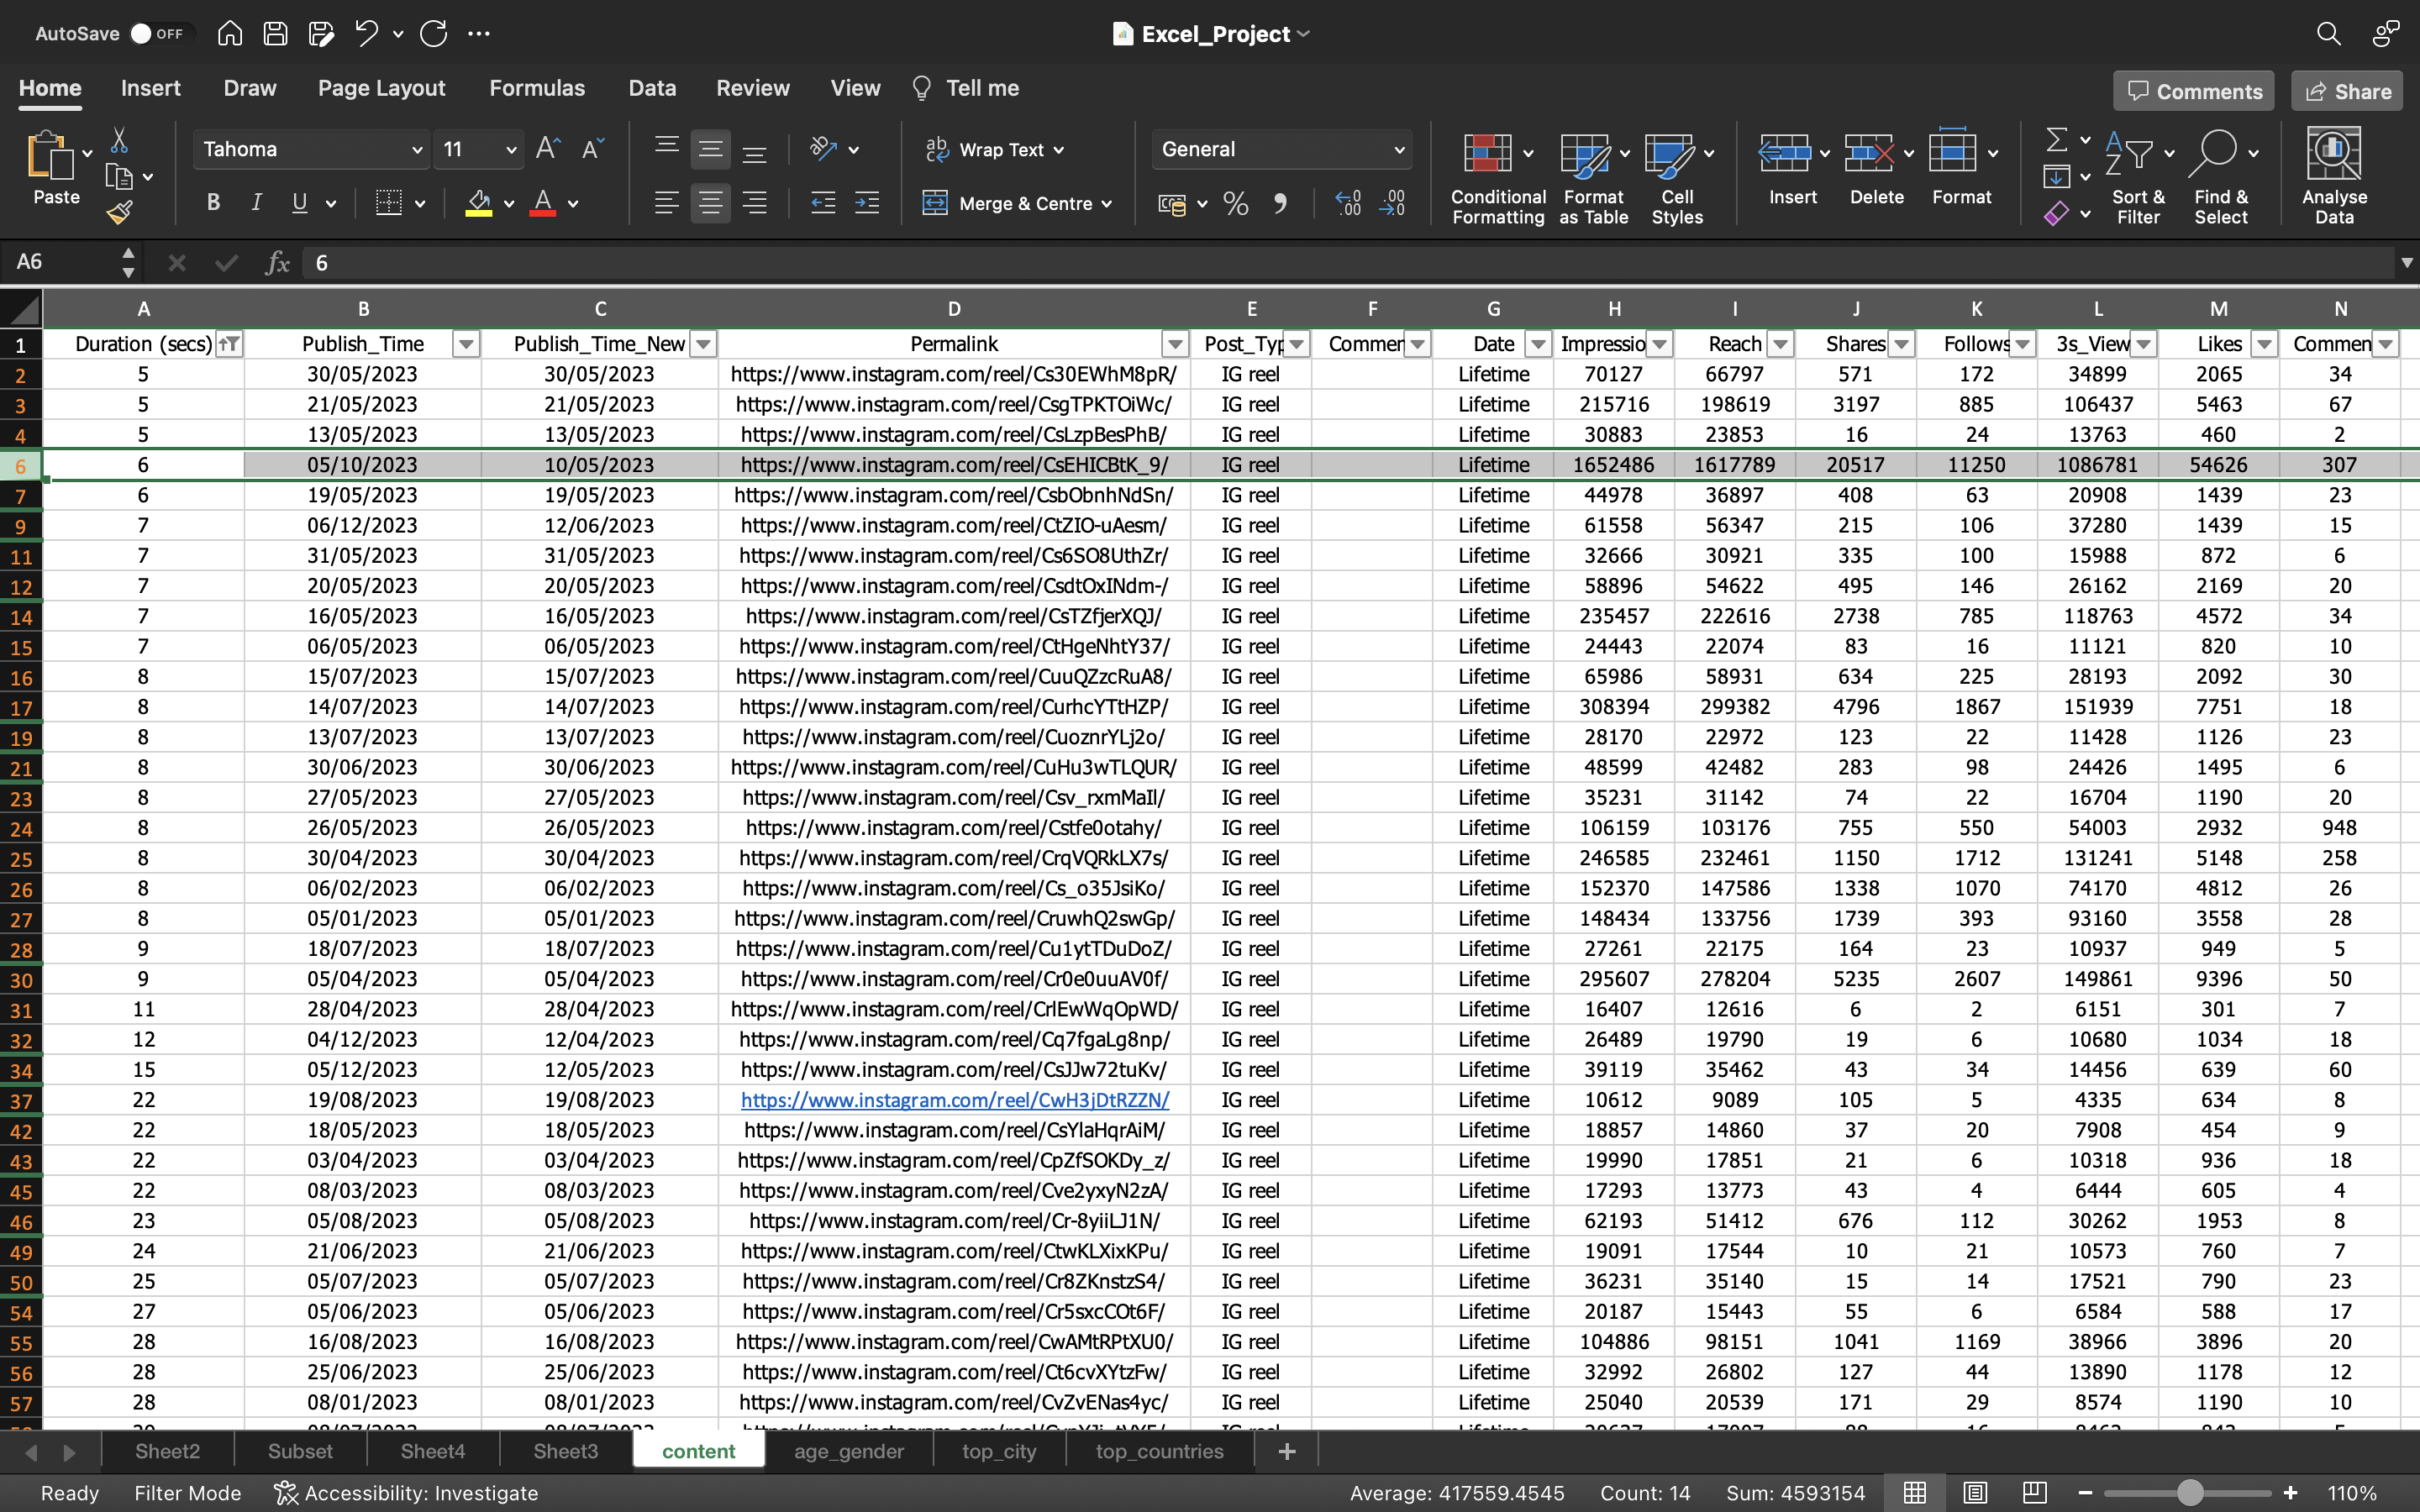Screen dimensions: 2420x1512
Task: Click the Decrease indent icon
Action: 823,203
